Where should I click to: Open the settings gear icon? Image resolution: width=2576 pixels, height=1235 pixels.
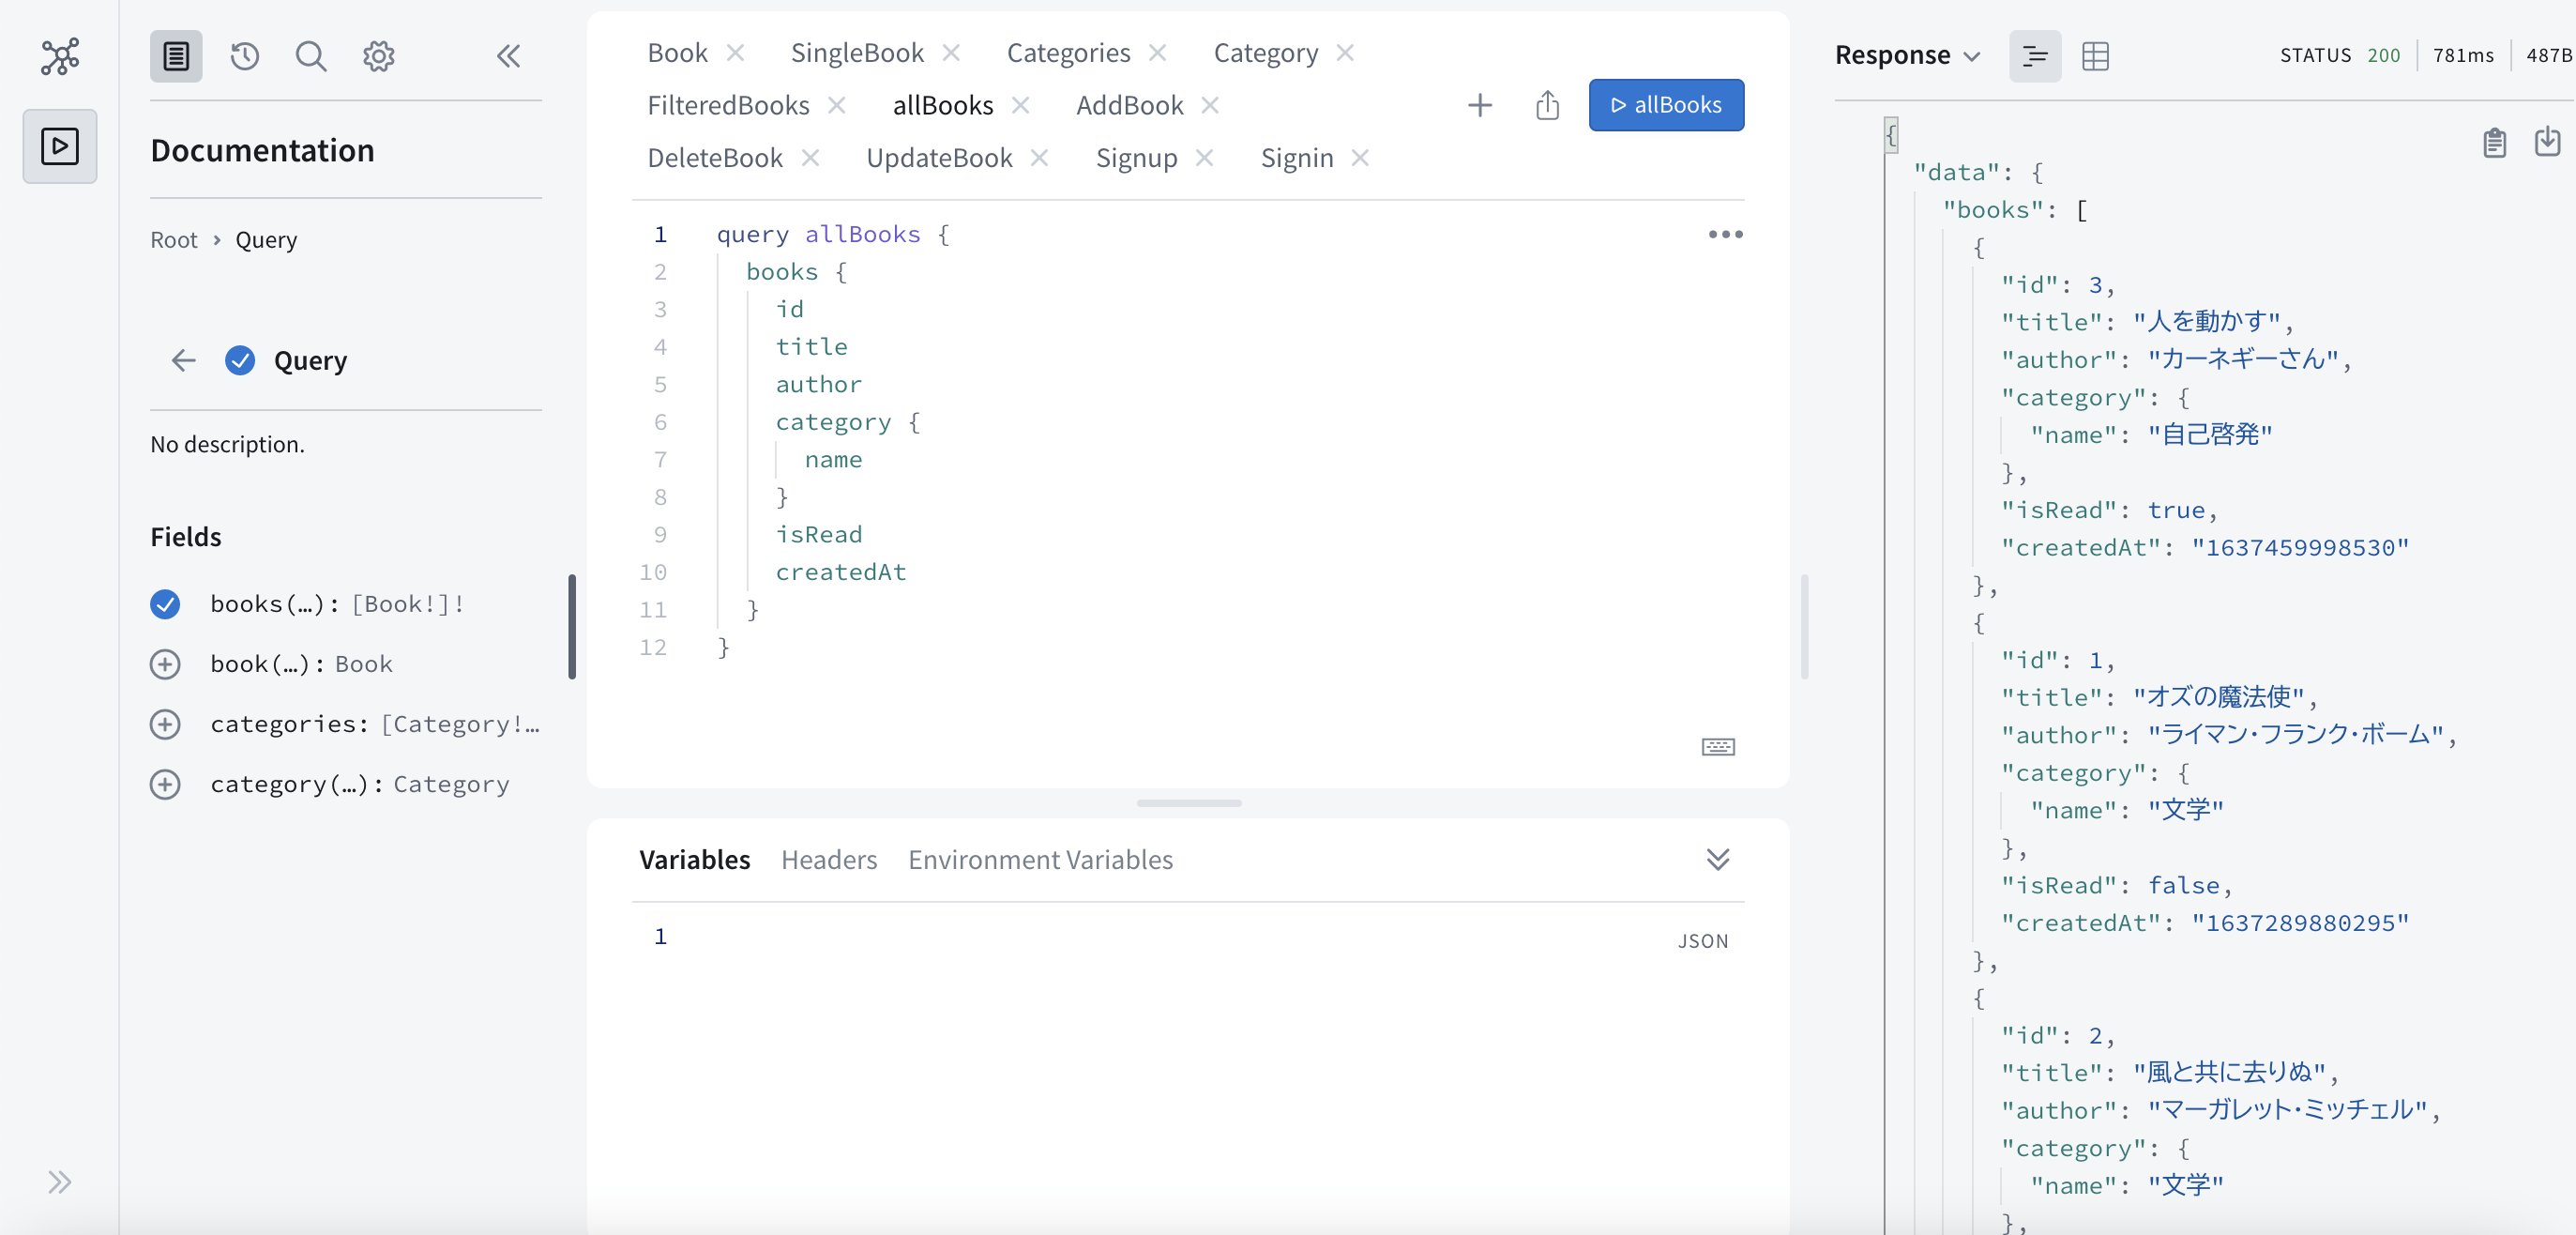pyautogui.click(x=378, y=56)
